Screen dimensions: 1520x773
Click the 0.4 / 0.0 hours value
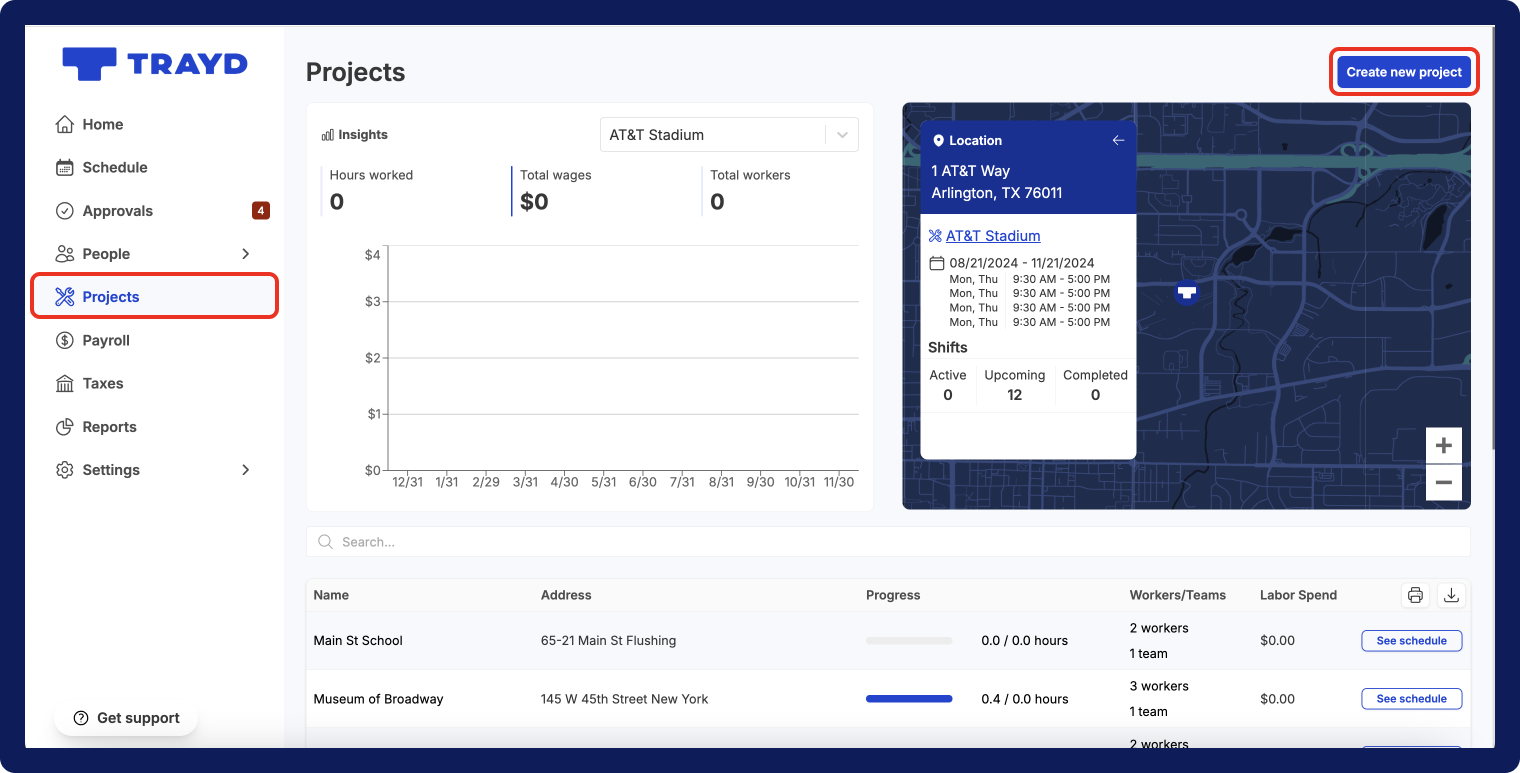(x=1025, y=699)
